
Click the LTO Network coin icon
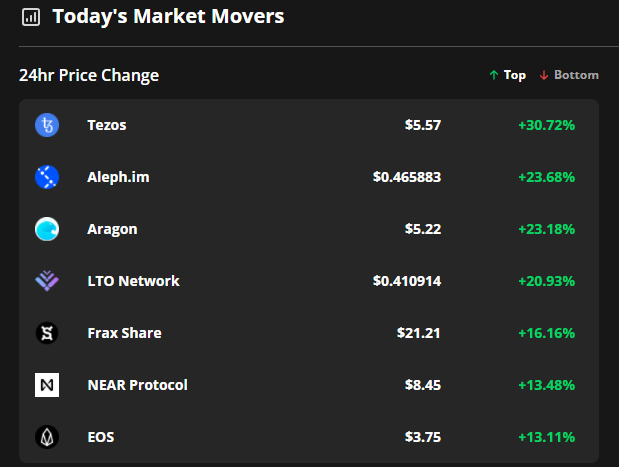pos(47,281)
